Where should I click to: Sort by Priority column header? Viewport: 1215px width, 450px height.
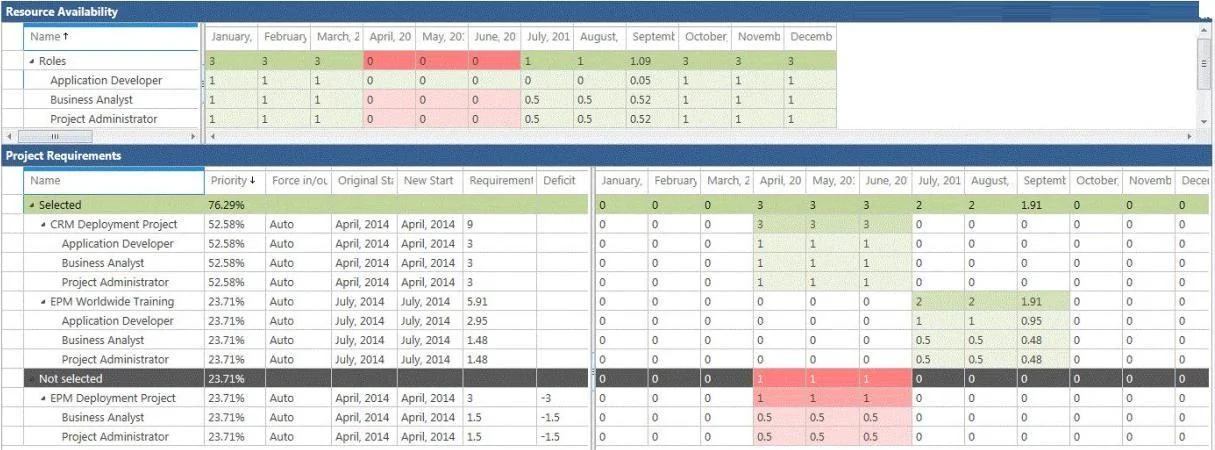pyautogui.click(x=234, y=181)
